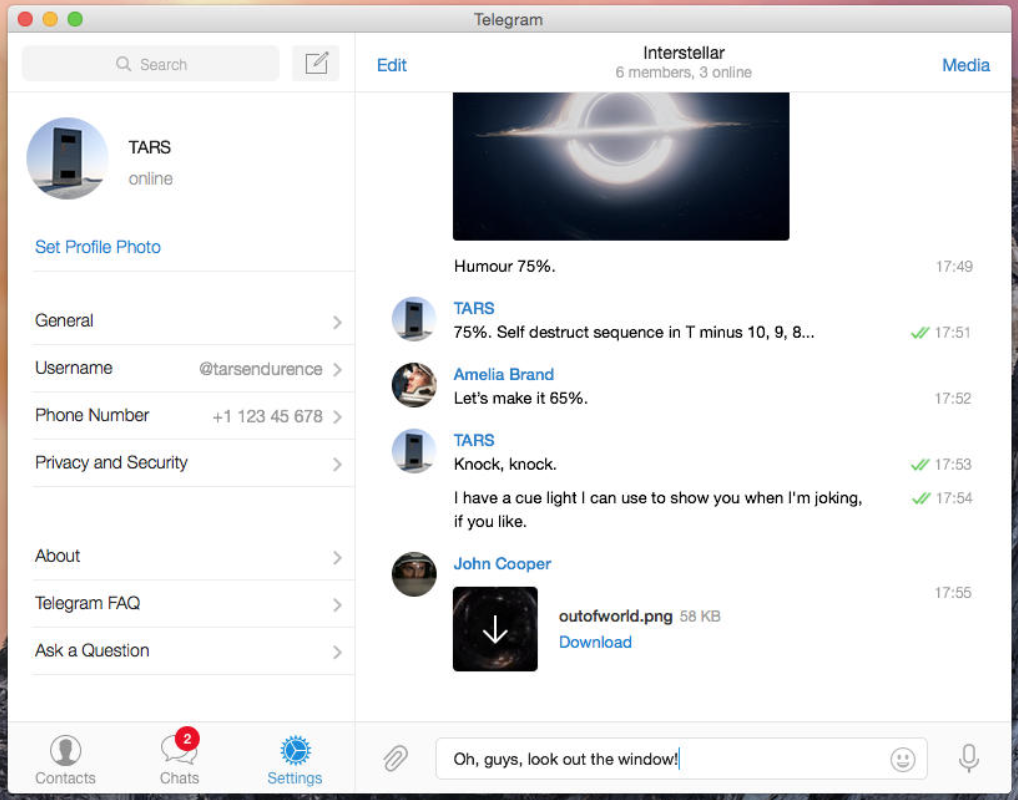Open the Media button for Interstellar chat
1018x800 pixels.
point(965,65)
